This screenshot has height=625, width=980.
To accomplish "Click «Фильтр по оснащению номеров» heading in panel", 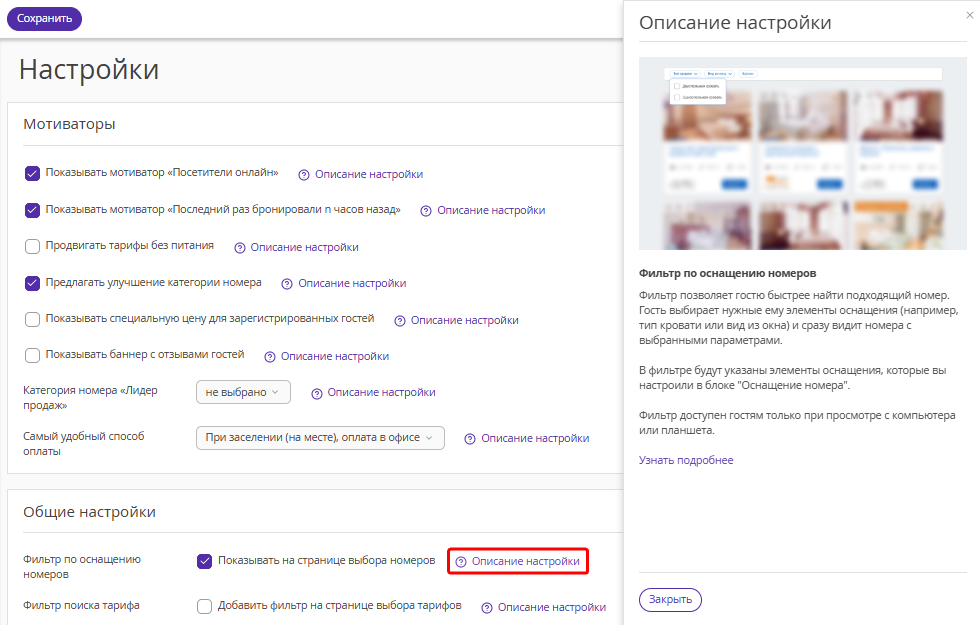I will 728,274.
